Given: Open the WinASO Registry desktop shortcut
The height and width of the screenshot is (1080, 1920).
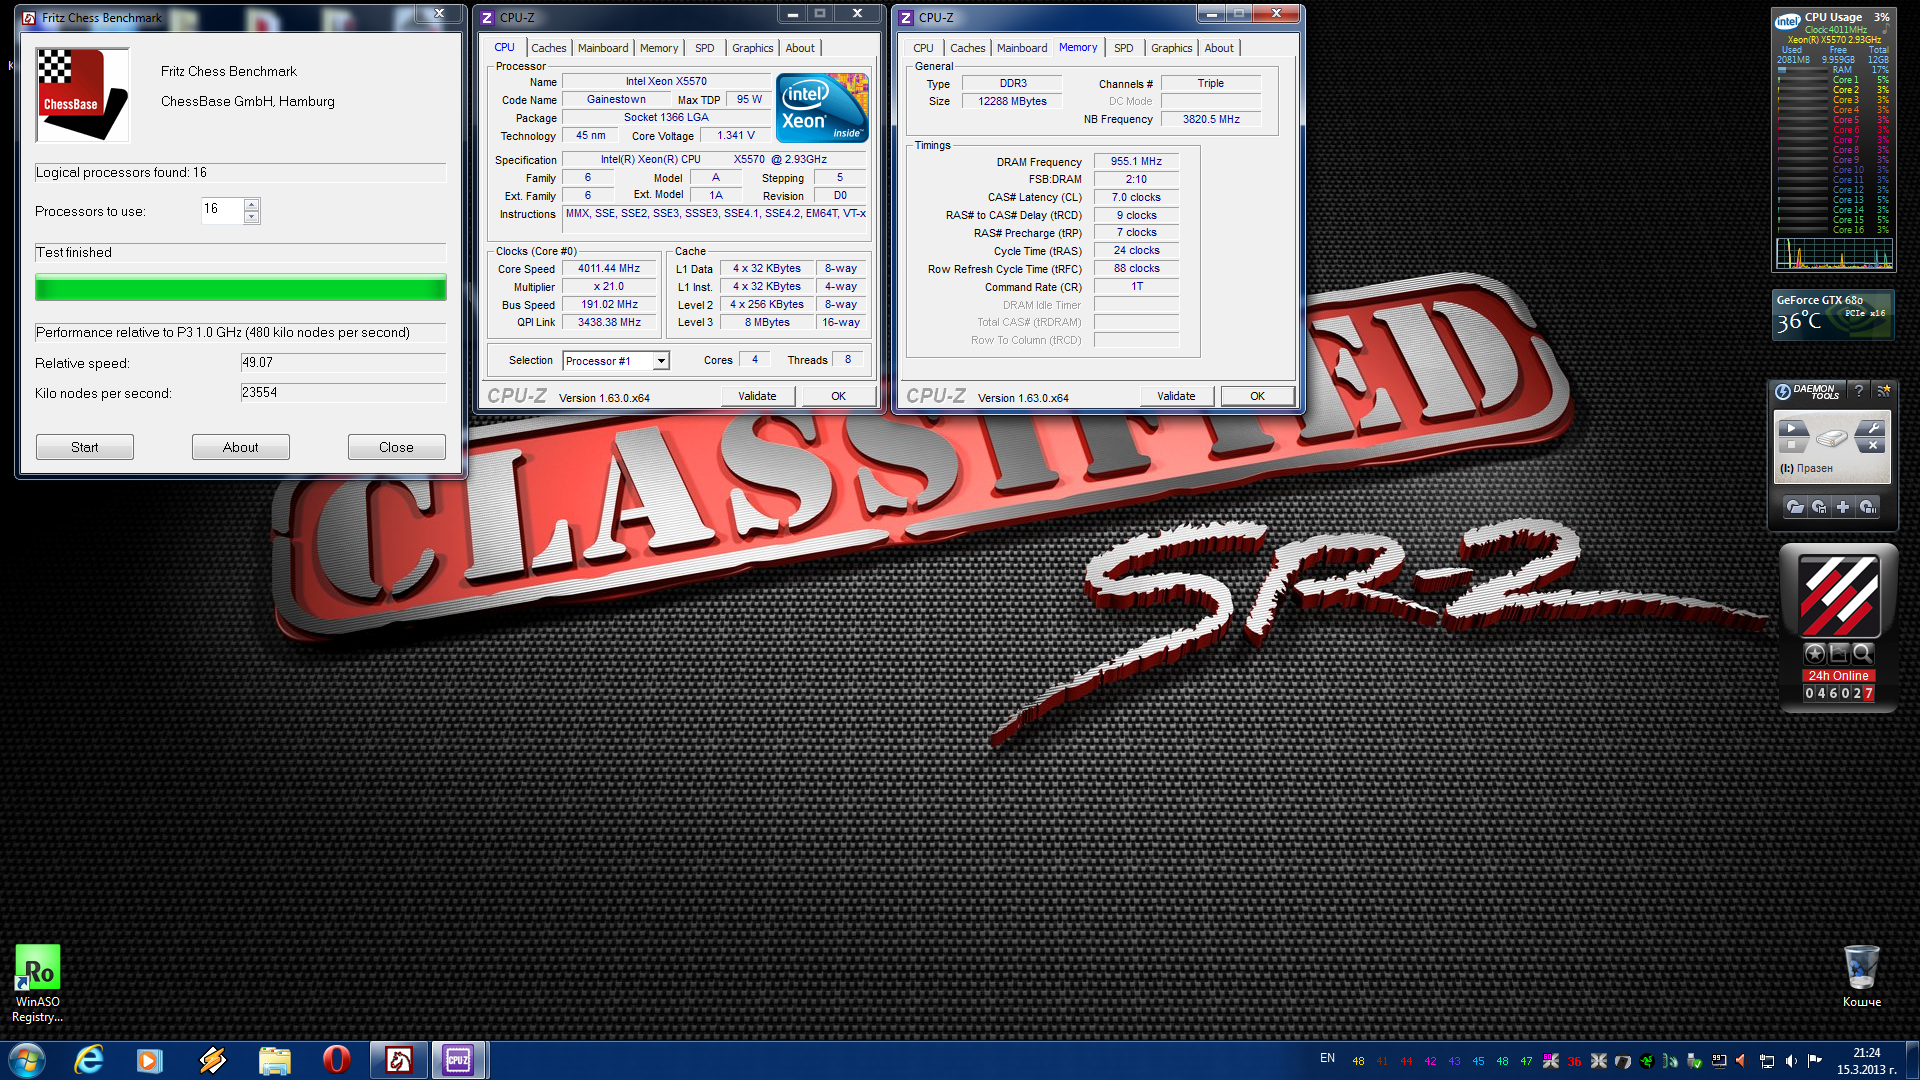Looking at the screenshot, I should coord(37,984).
